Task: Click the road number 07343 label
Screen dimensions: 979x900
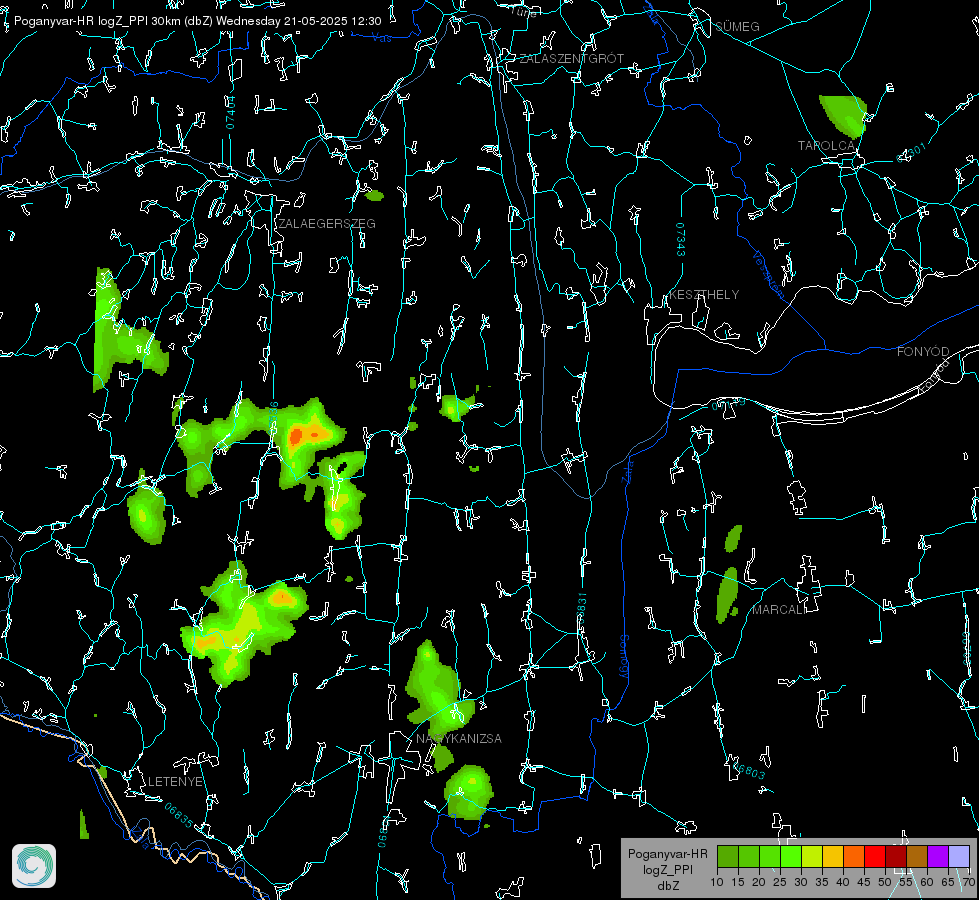Action: (x=681, y=239)
